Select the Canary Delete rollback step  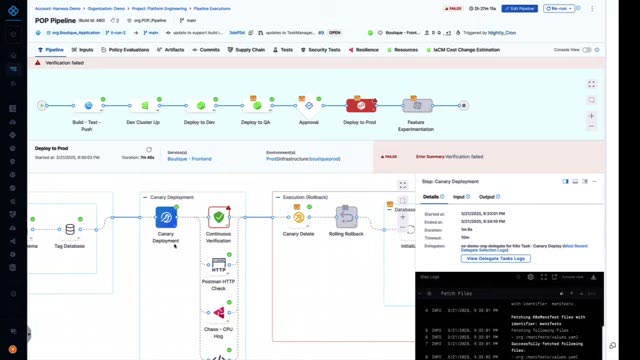pos(299,217)
